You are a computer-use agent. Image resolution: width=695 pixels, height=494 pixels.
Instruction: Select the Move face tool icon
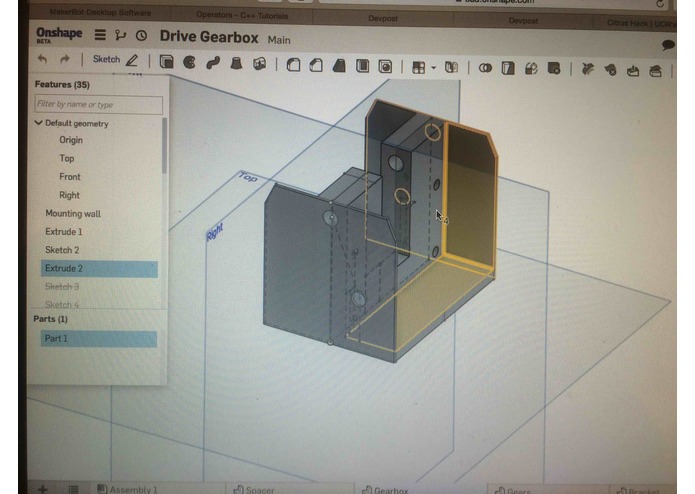pyautogui.click(x=633, y=70)
